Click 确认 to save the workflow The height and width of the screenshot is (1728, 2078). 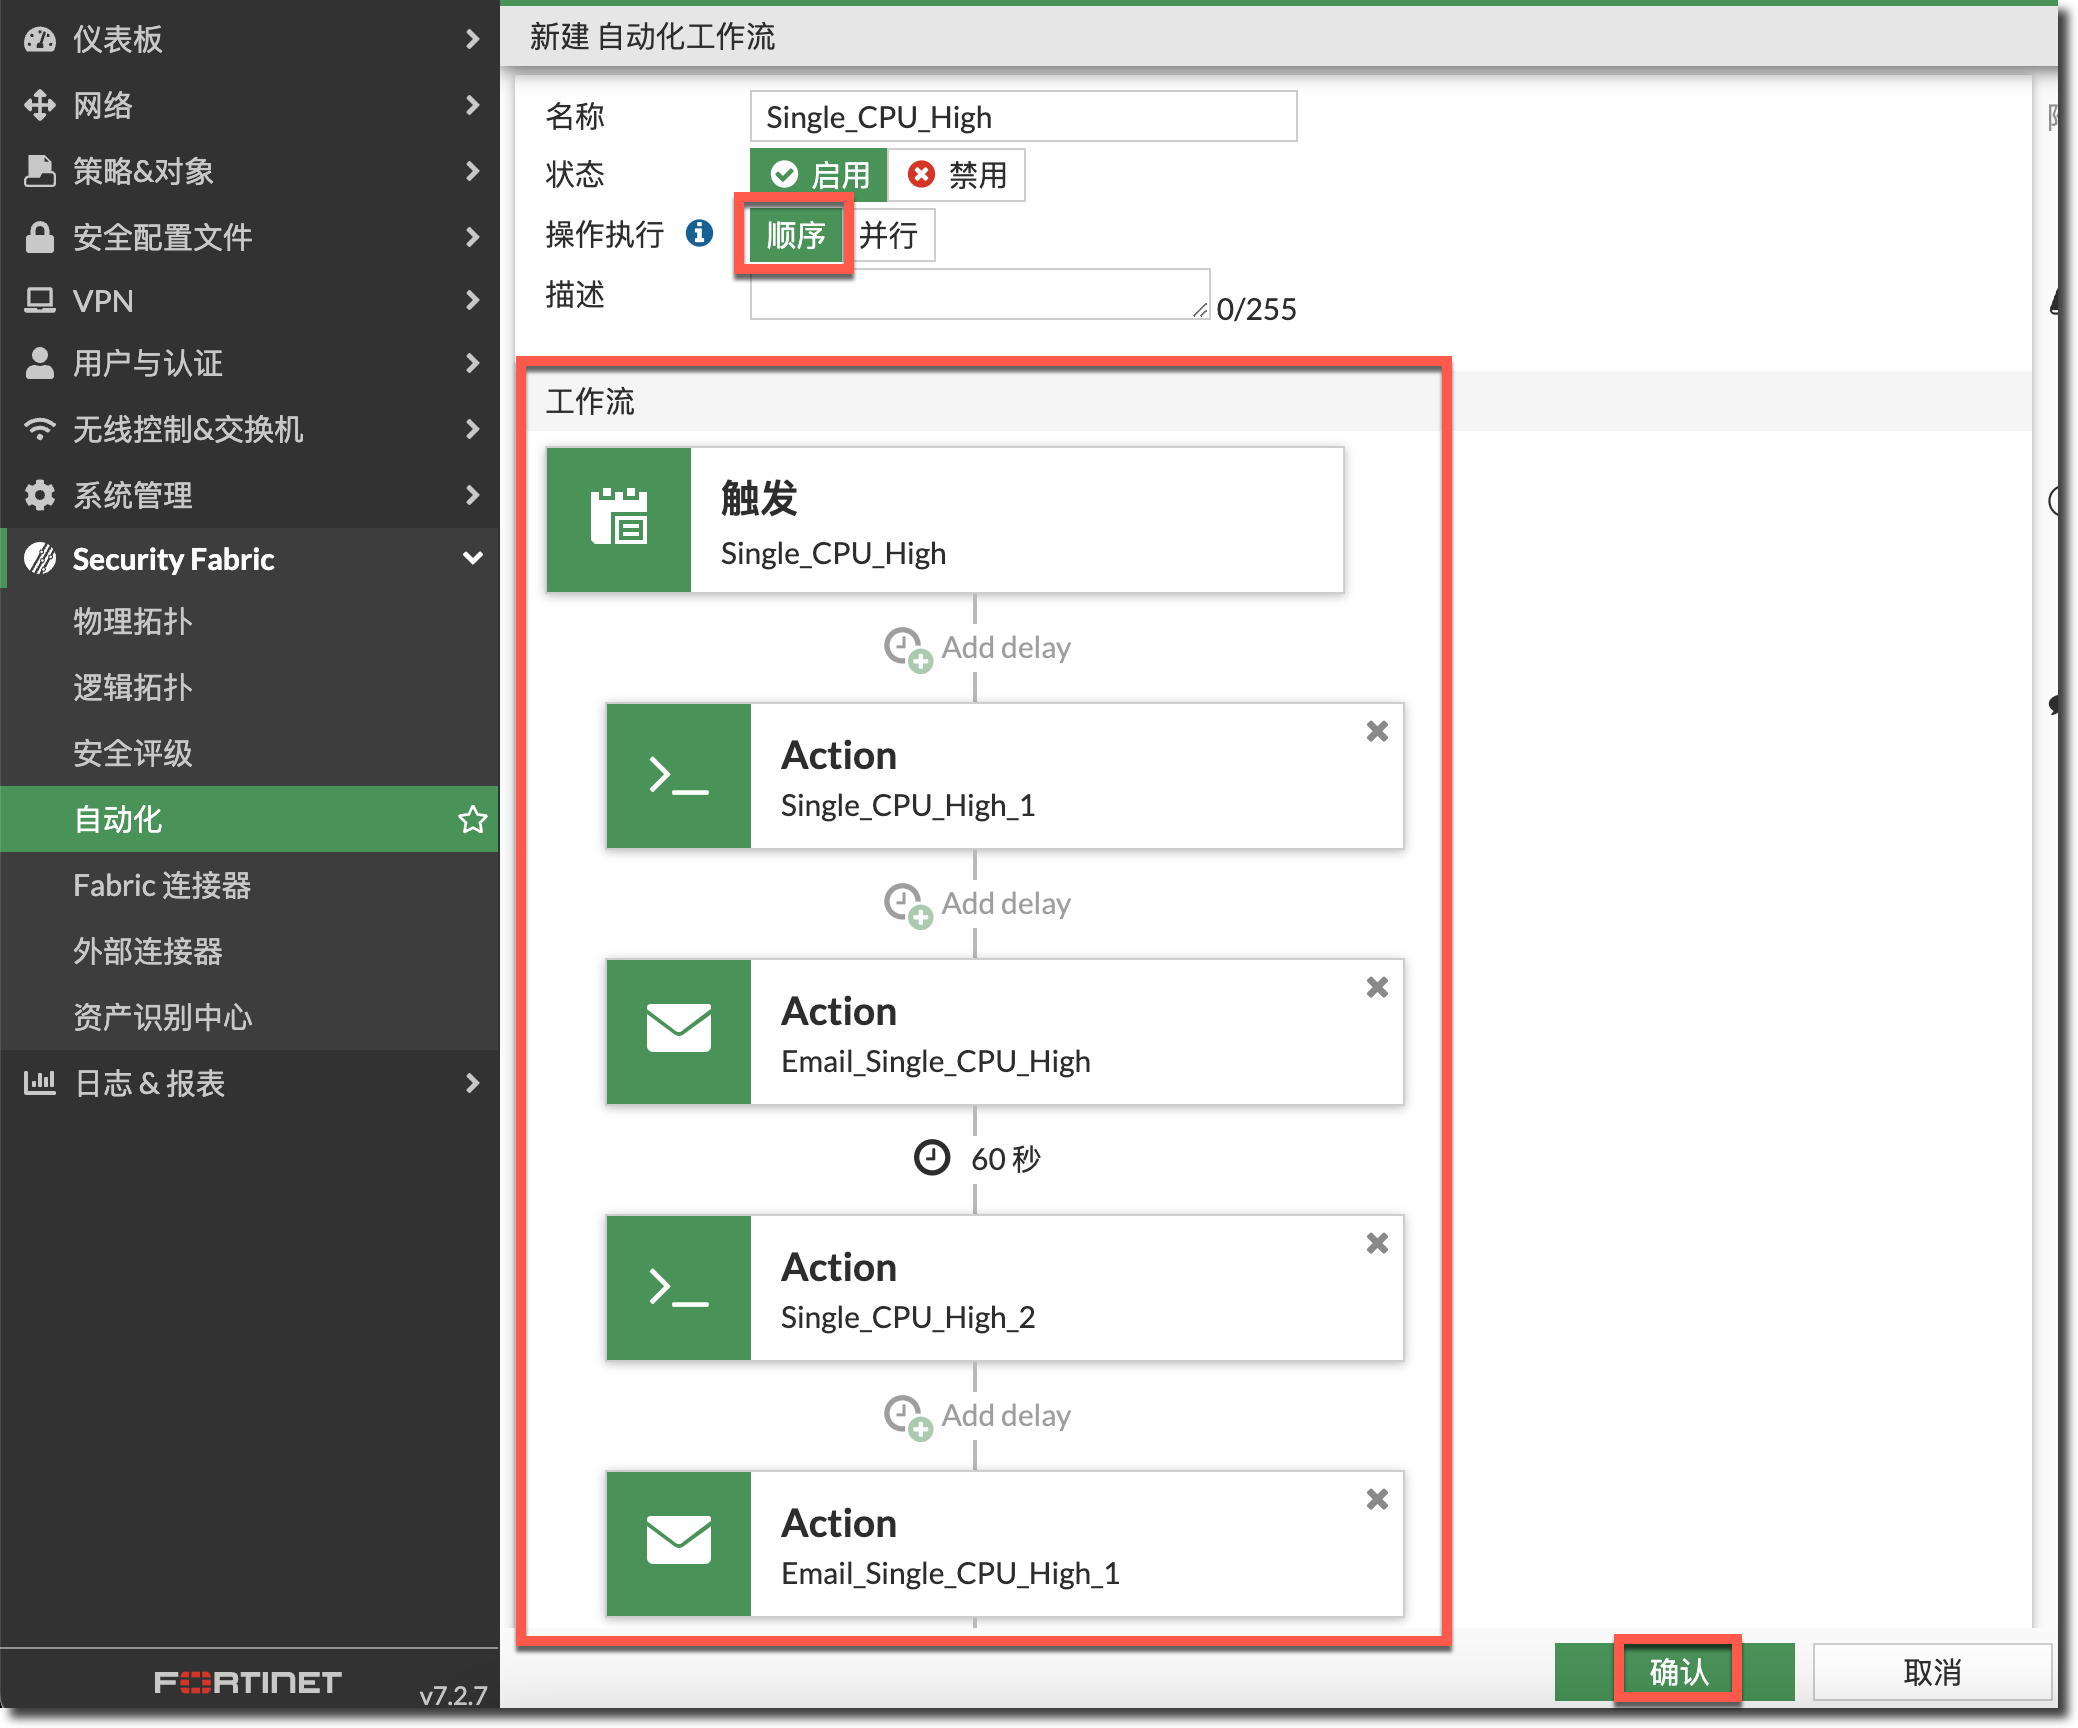[1677, 1671]
